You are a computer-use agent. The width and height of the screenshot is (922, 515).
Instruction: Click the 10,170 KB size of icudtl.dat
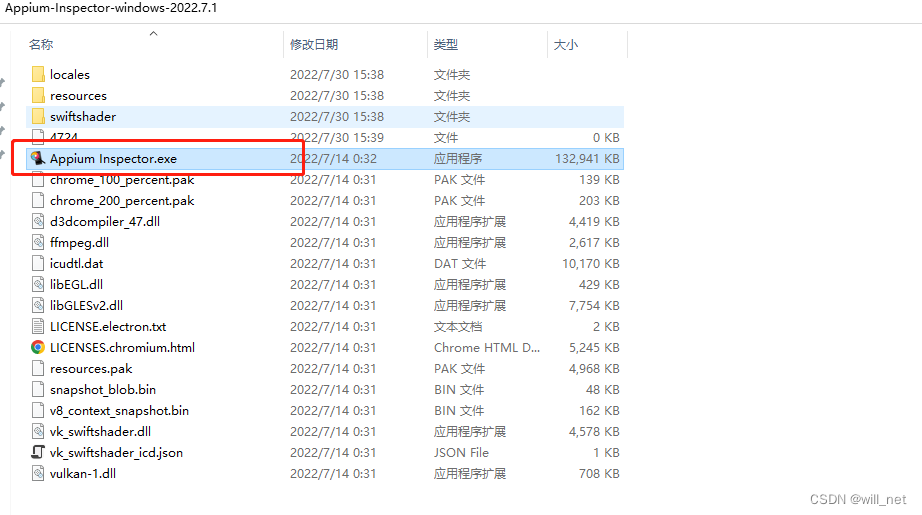591,263
